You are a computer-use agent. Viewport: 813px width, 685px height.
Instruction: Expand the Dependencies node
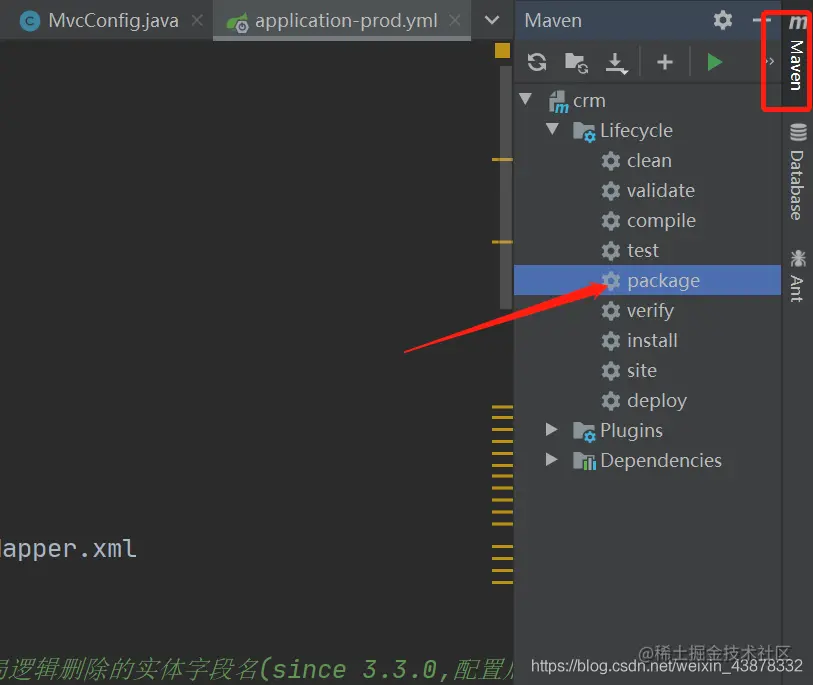[551, 459]
